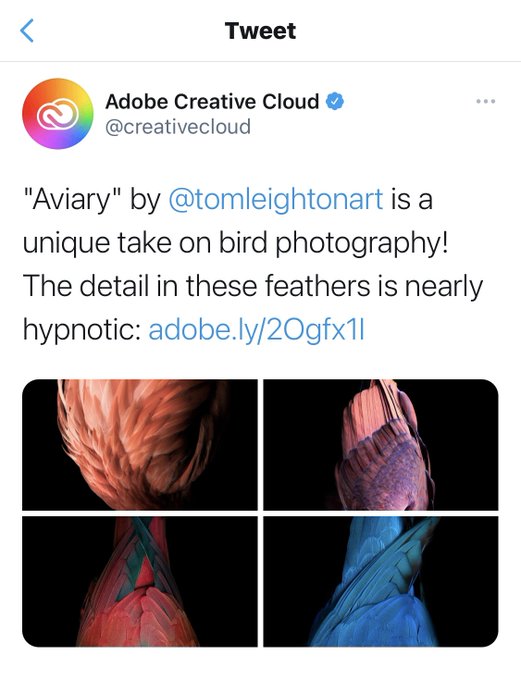Viewport: 521px width, 680px height.
Task: Go back using the blue chevron arrow
Action: (27, 31)
